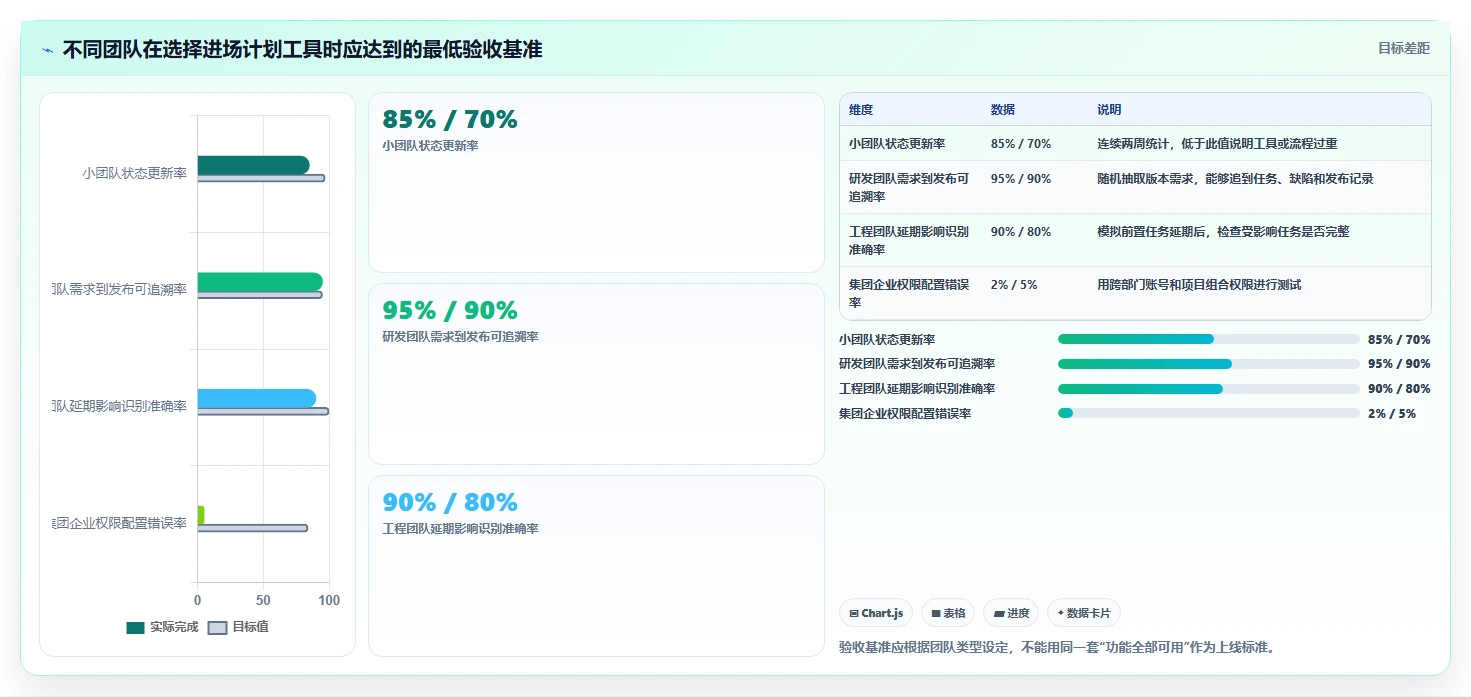
Task: Click the 目标差距 label in the header
Action: 1404,48
